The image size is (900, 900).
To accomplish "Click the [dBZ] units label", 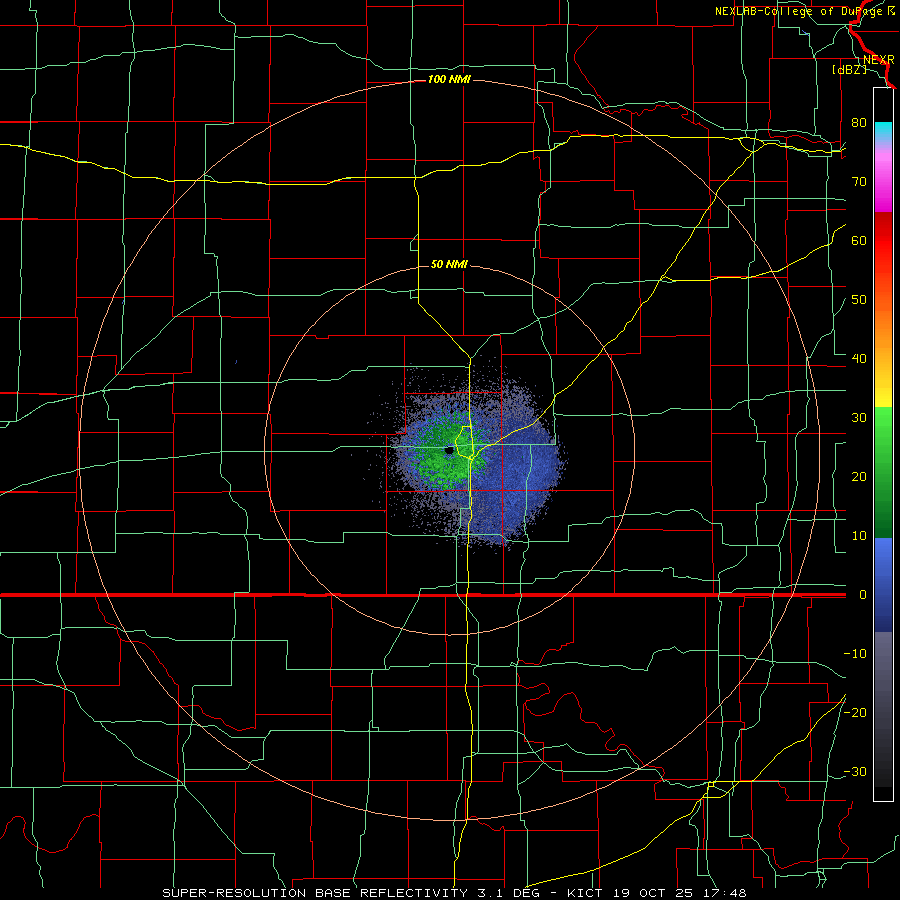I will [849, 69].
